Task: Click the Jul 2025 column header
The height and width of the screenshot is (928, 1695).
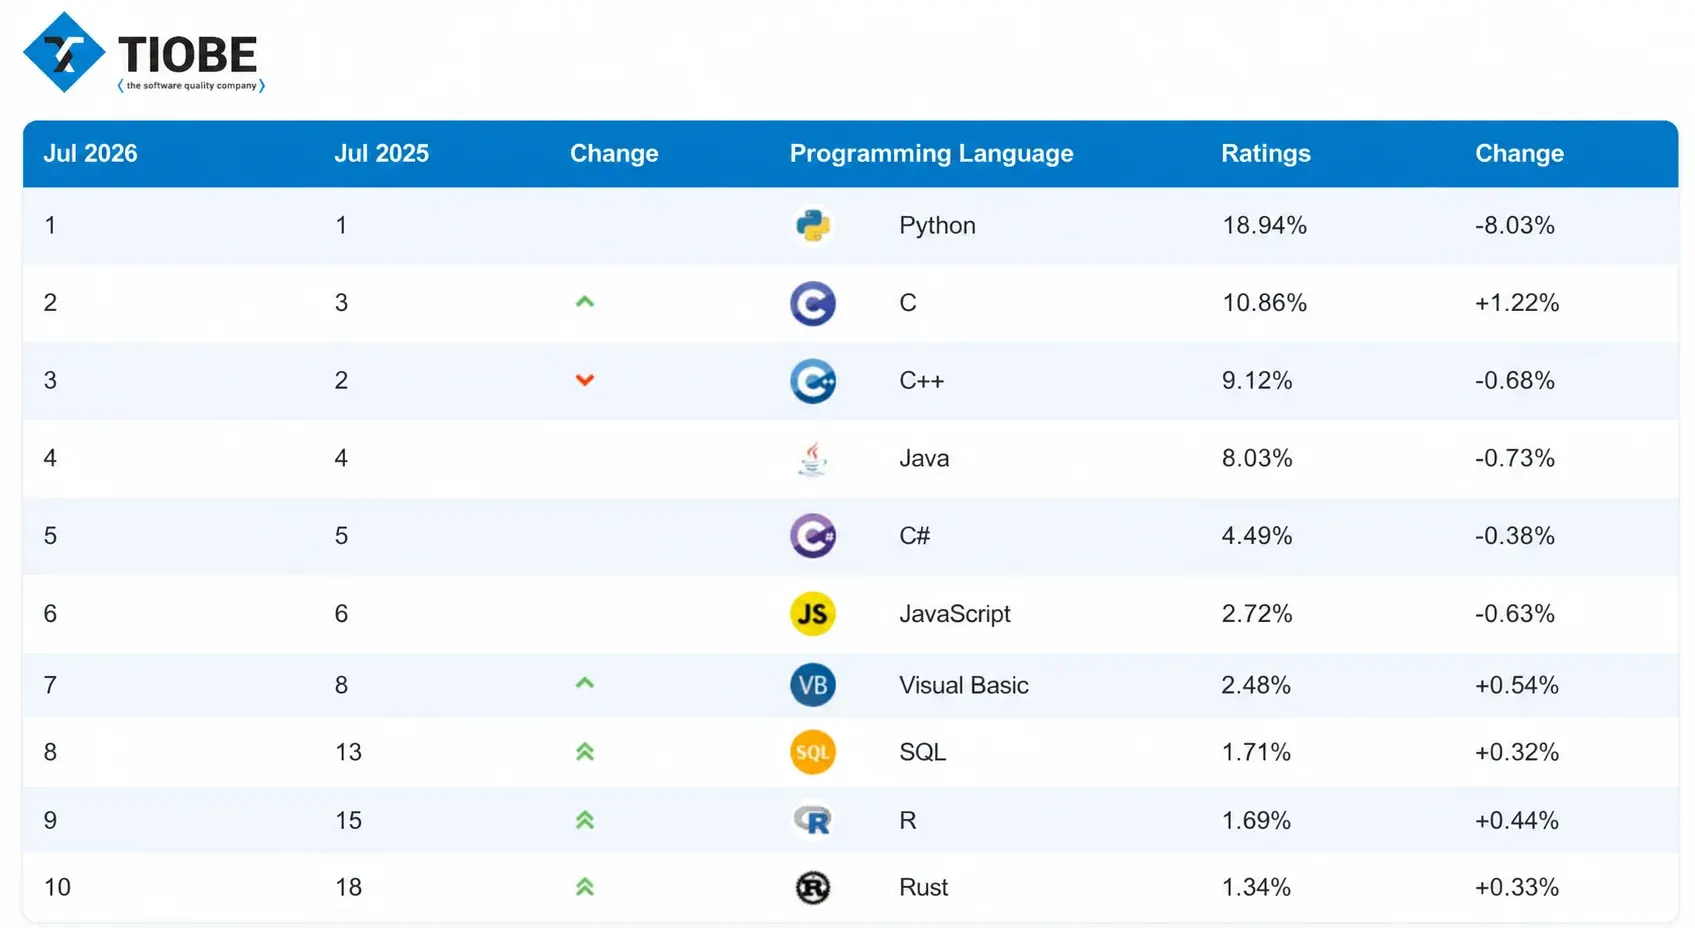Action: pyautogui.click(x=381, y=153)
